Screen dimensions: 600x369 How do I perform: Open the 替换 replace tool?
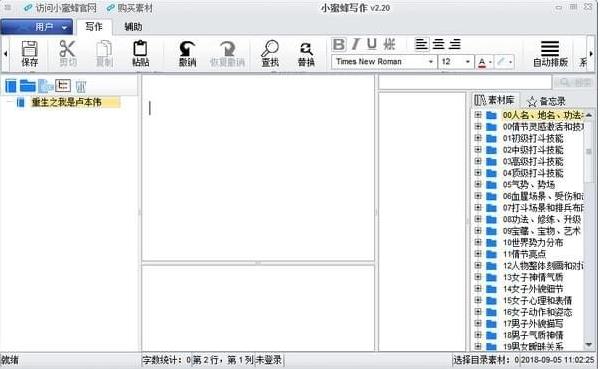pyautogui.click(x=306, y=54)
